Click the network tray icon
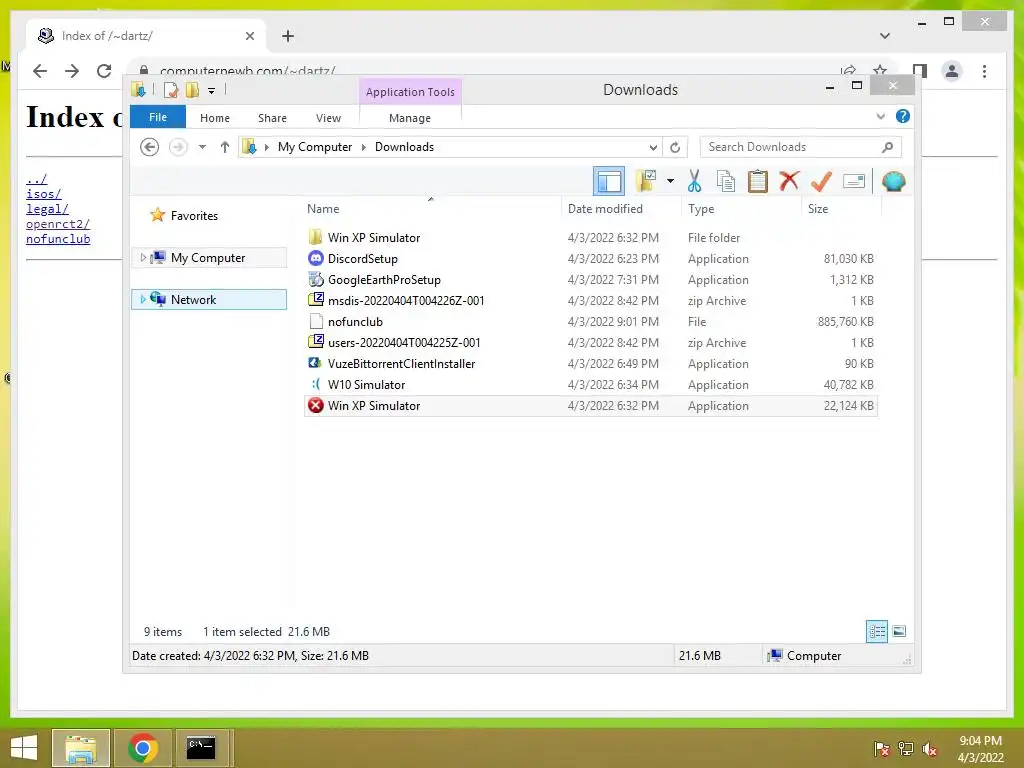Screen dimensions: 1024x768 click(906, 749)
